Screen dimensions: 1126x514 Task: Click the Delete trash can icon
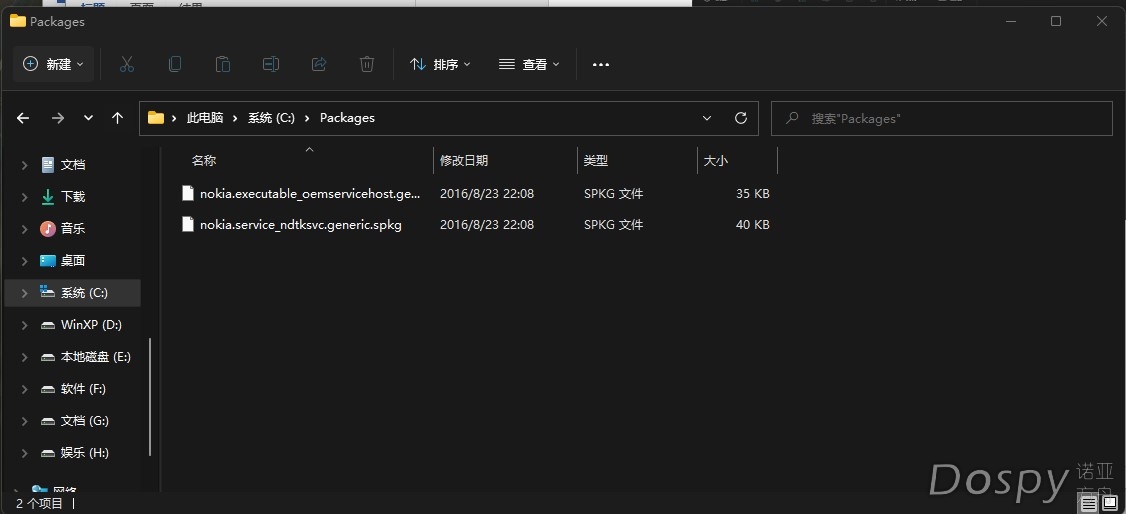click(367, 64)
